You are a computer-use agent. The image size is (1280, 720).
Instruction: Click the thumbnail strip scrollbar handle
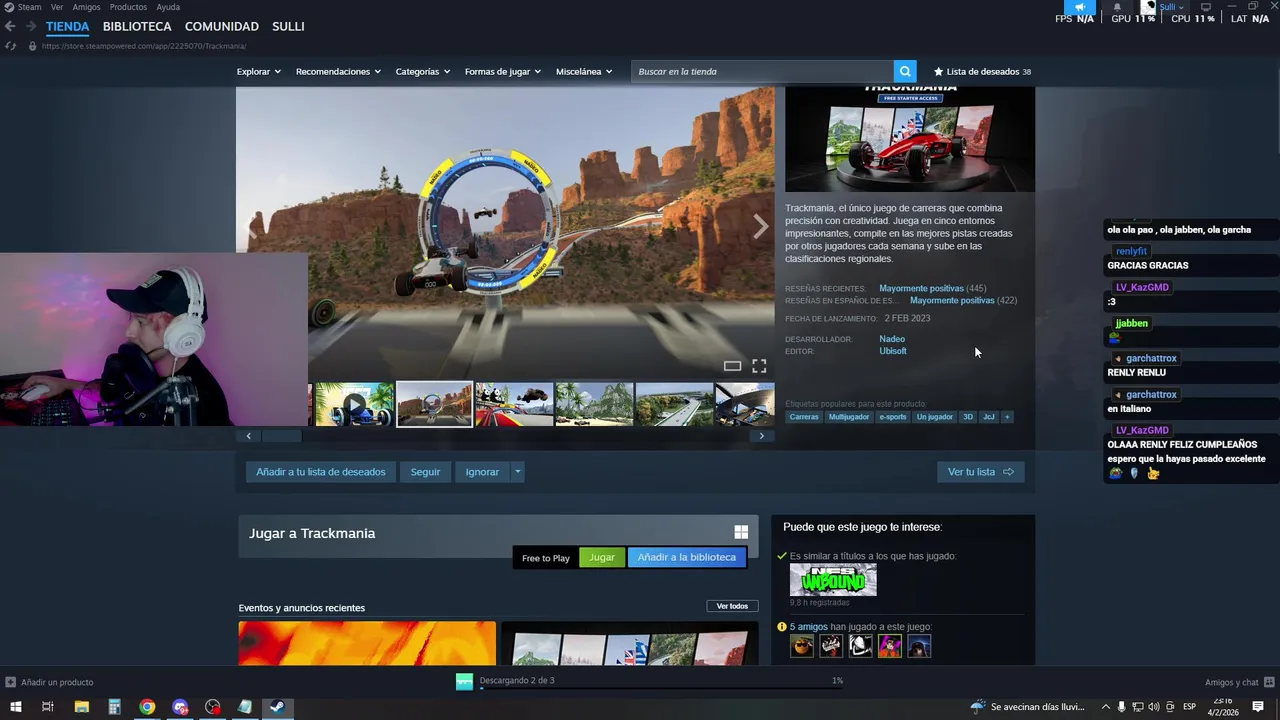click(x=281, y=436)
